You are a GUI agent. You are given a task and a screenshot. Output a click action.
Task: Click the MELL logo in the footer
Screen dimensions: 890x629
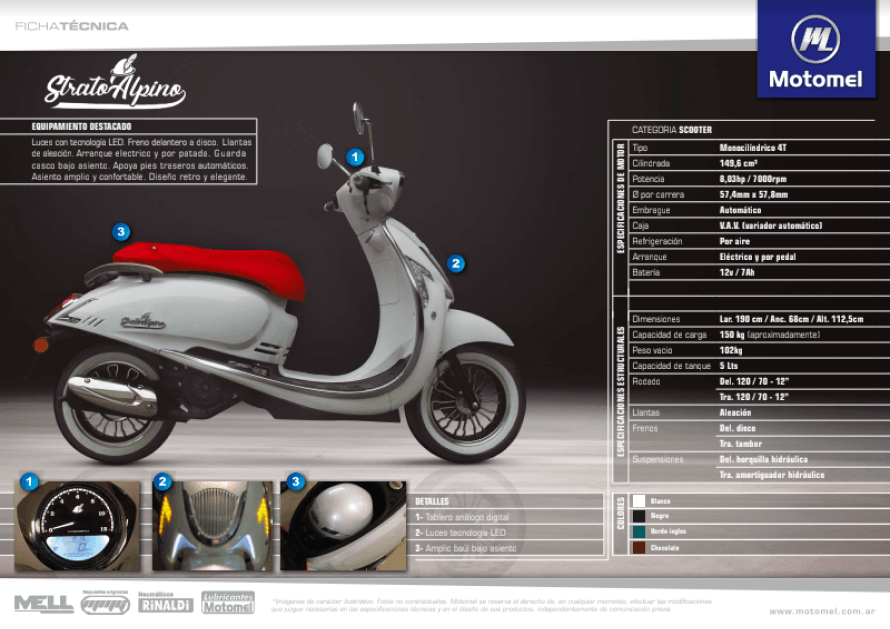[x=44, y=604]
